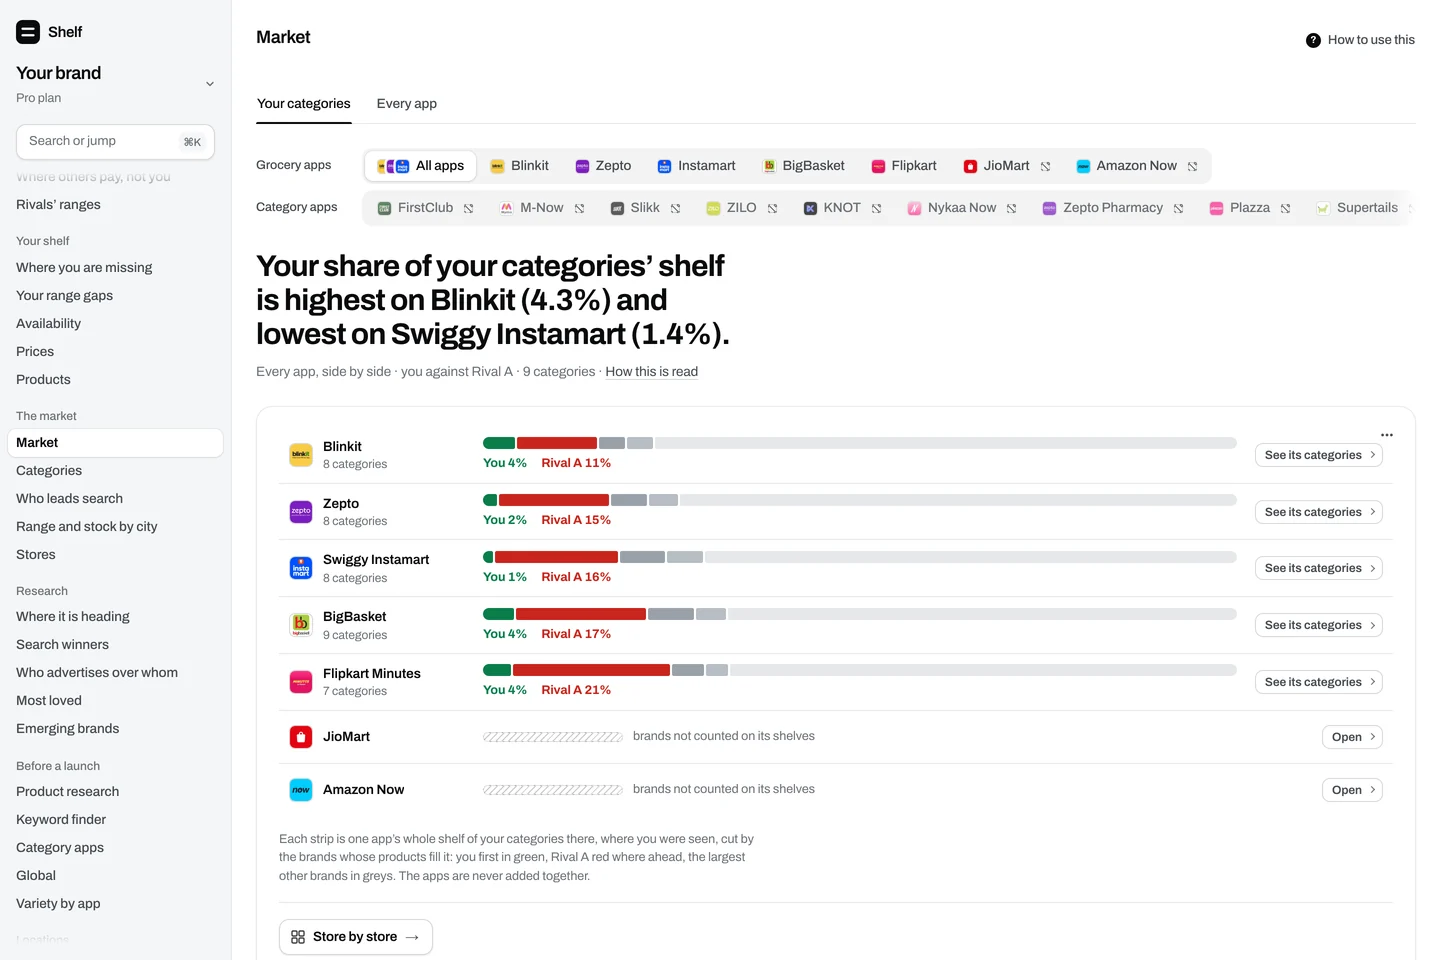Open the JioMart row Open button
1440x960 pixels.
(x=1352, y=737)
